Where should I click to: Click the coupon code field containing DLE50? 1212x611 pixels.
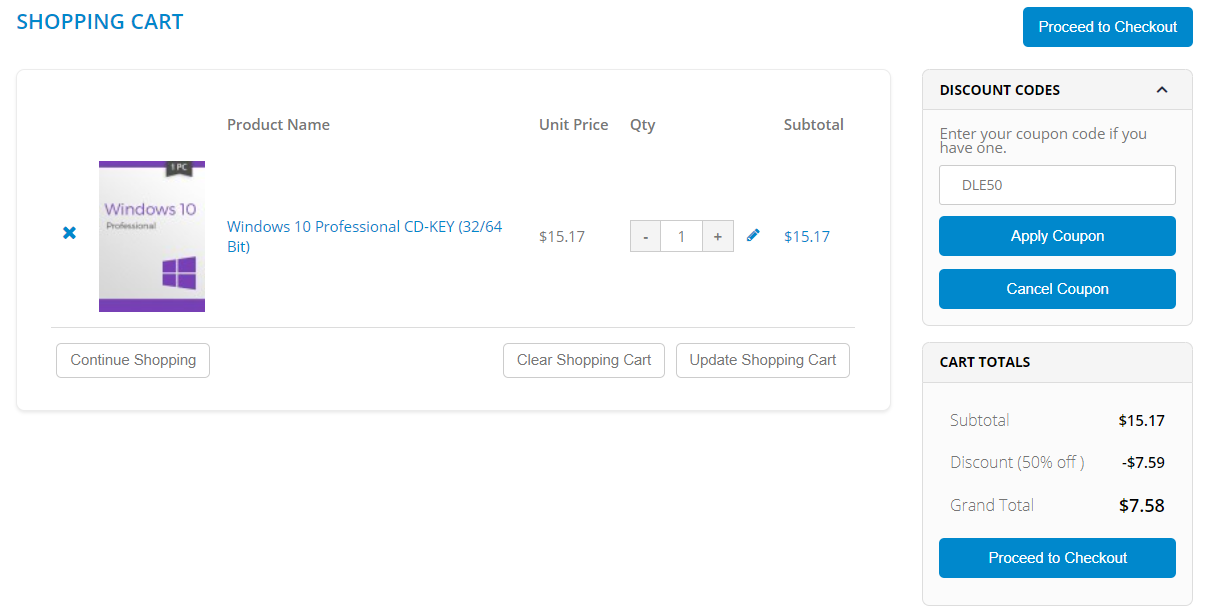(x=1057, y=185)
